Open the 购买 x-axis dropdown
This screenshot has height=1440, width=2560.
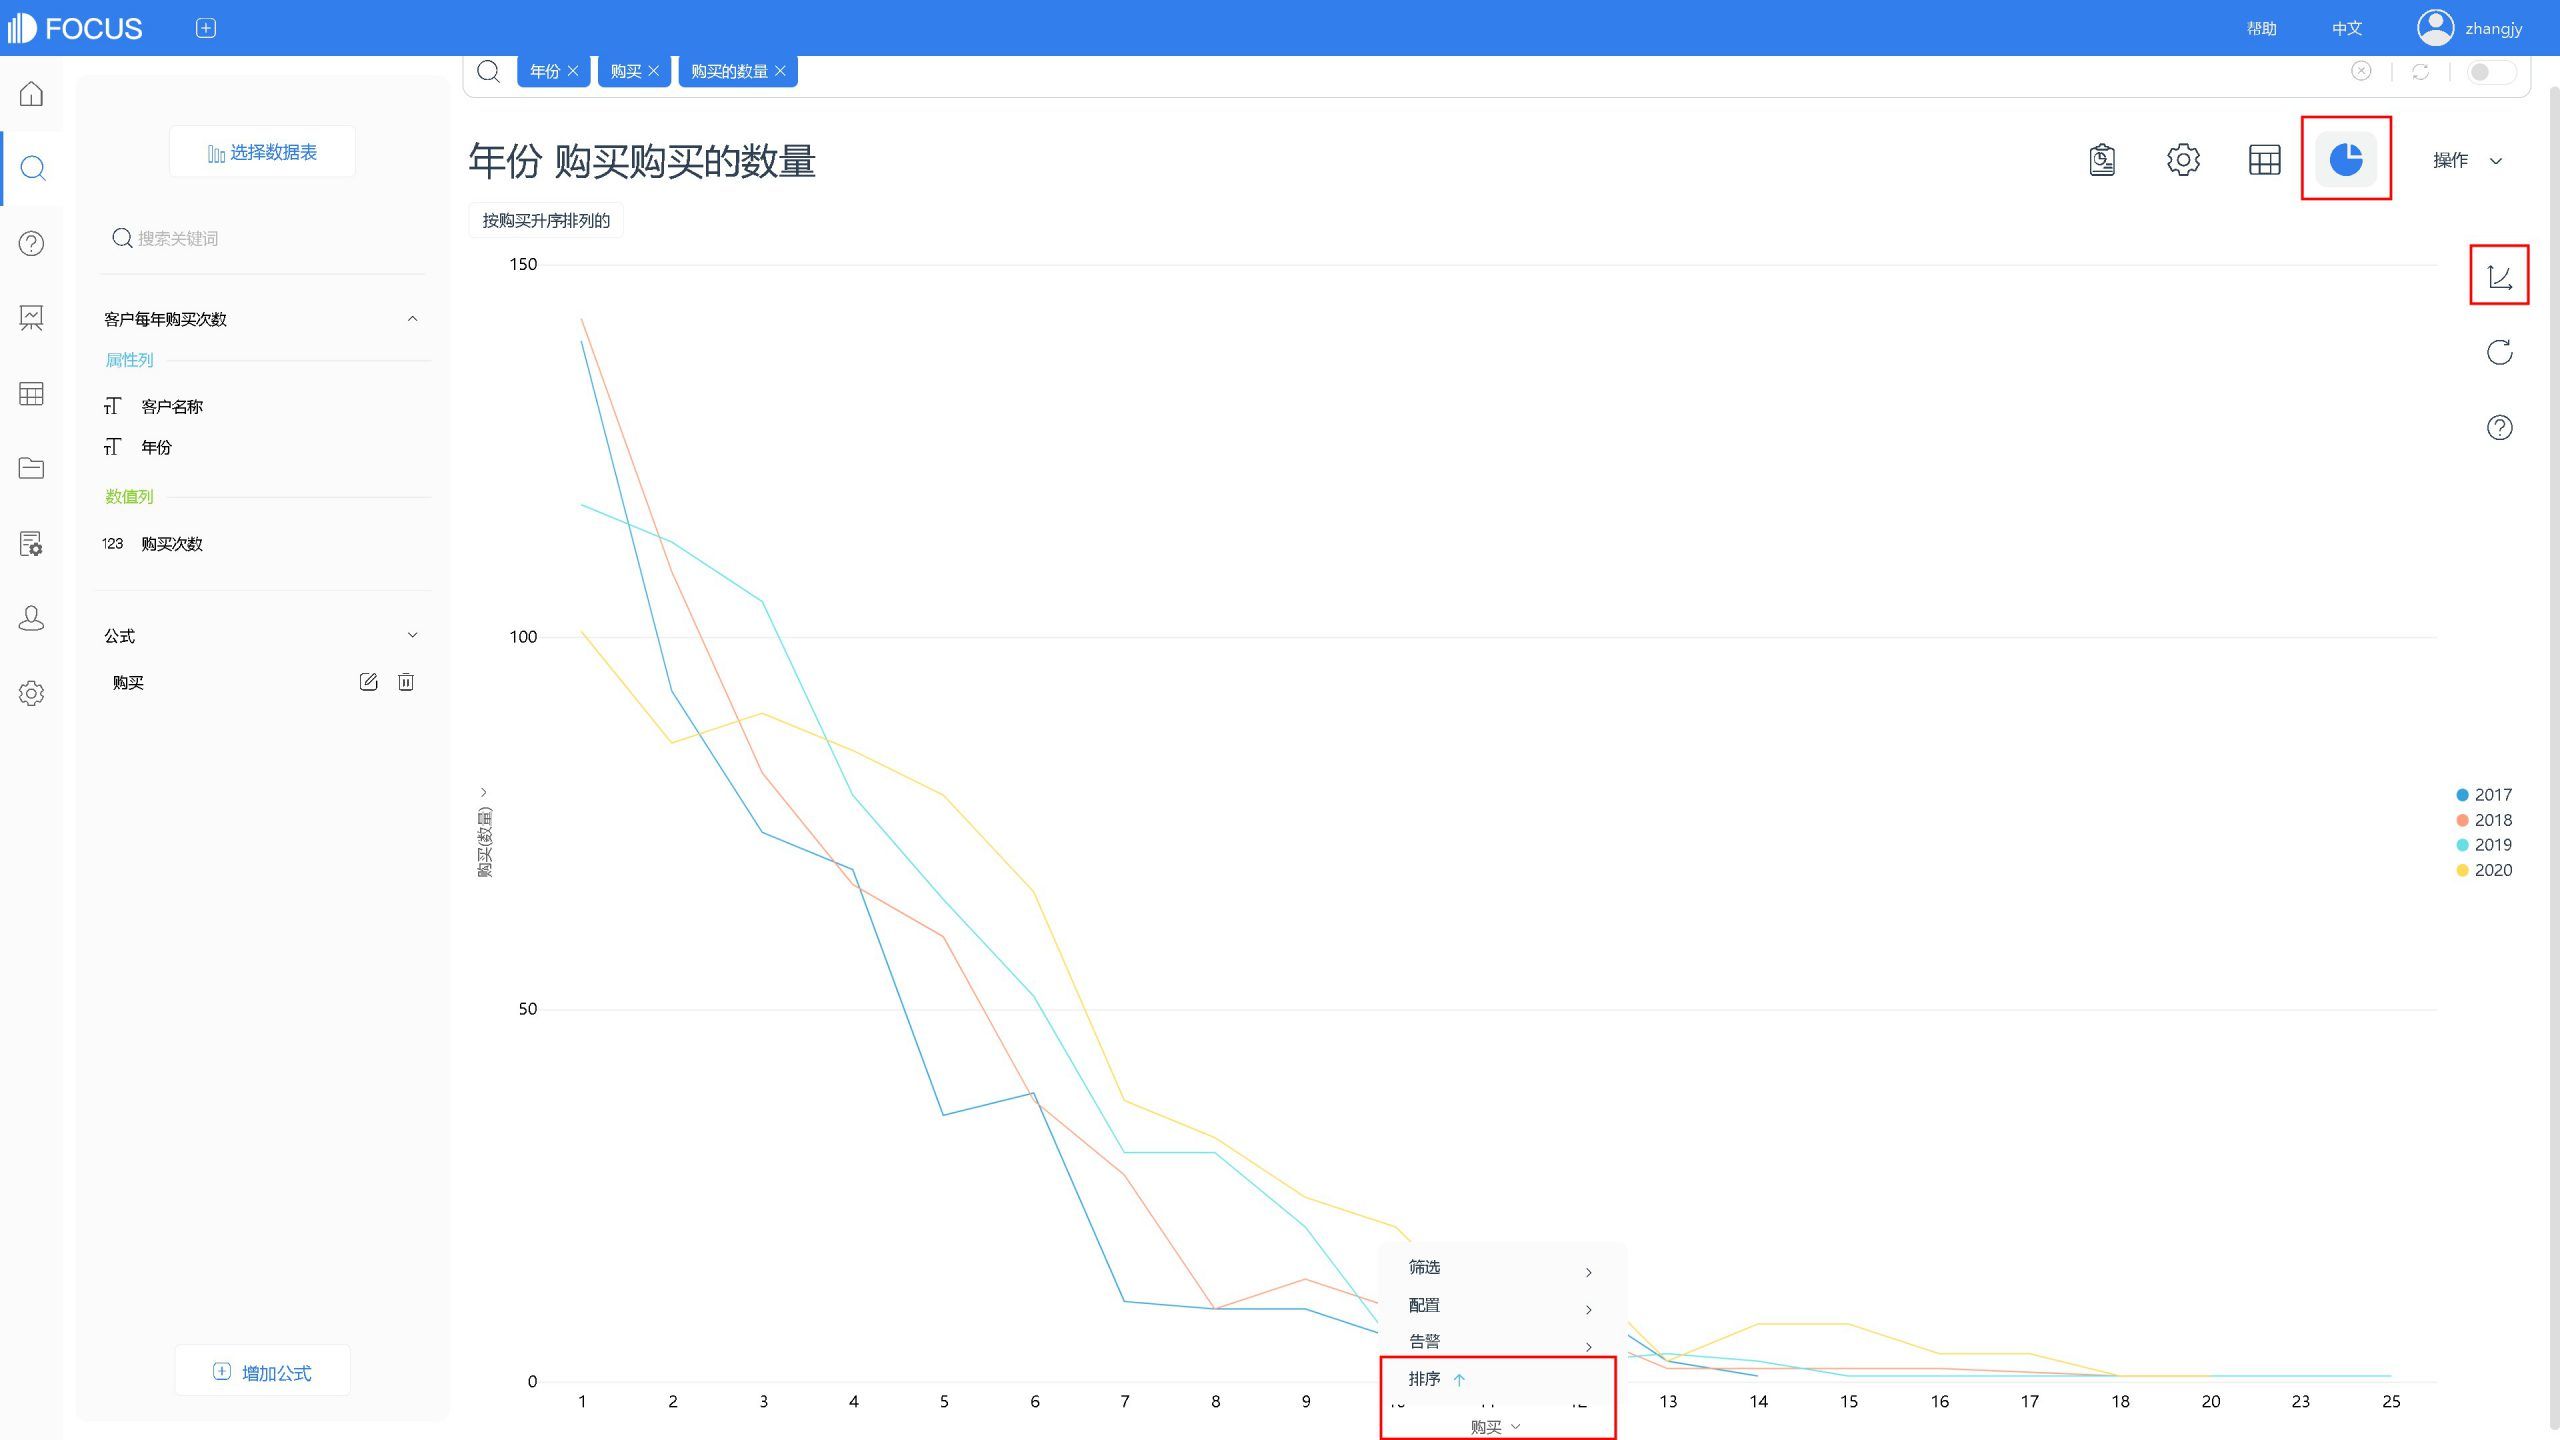[x=1495, y=1427]
